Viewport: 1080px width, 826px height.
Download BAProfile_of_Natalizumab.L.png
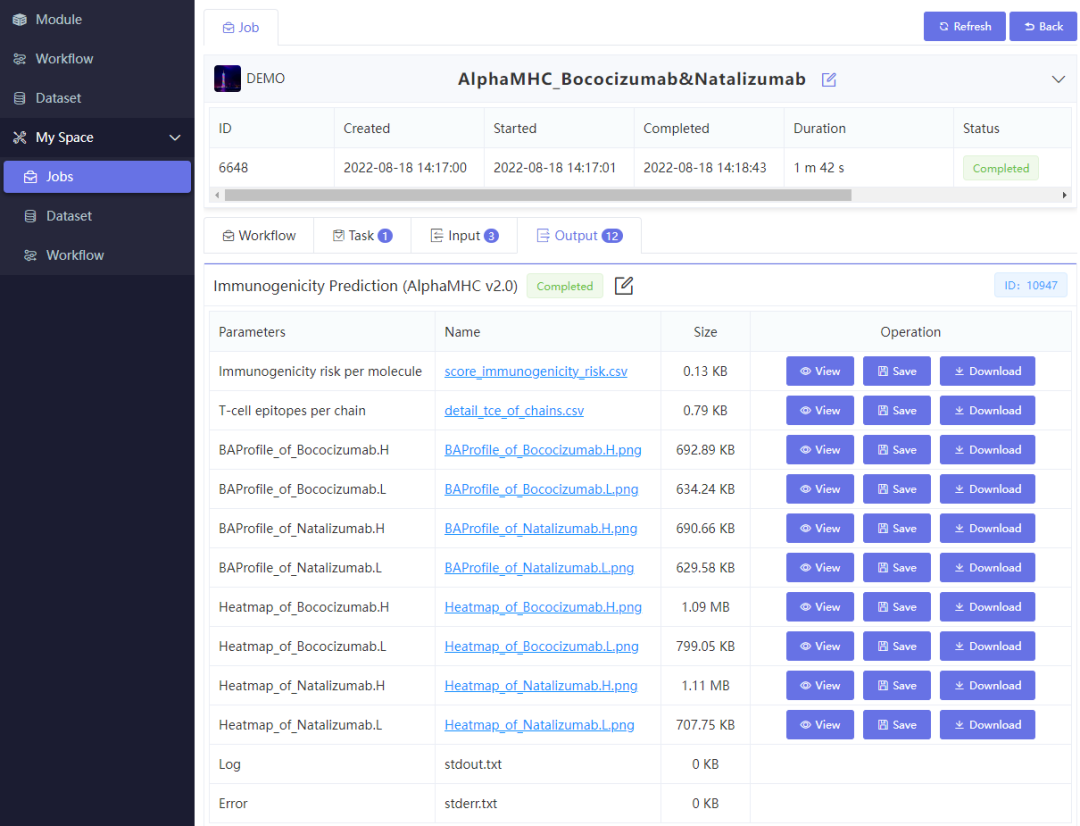point(986,568)
